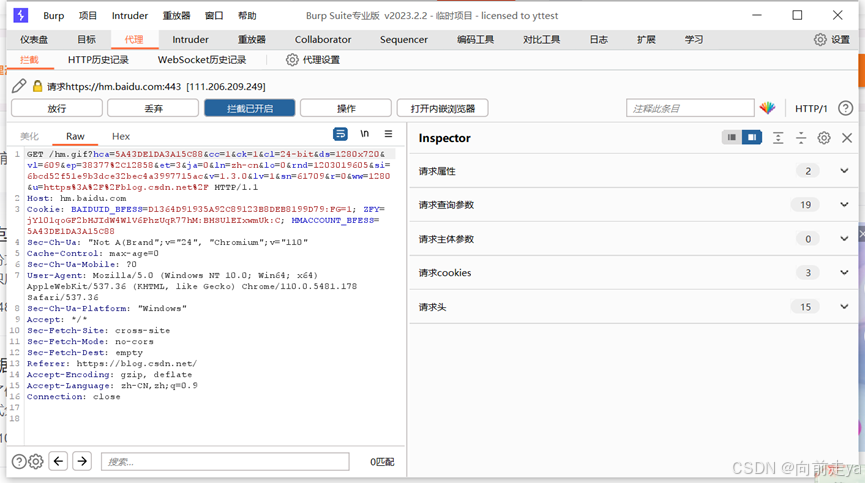Open the 窗口 menu
This screenshot has width=865, height=483.
pos(214,15)
